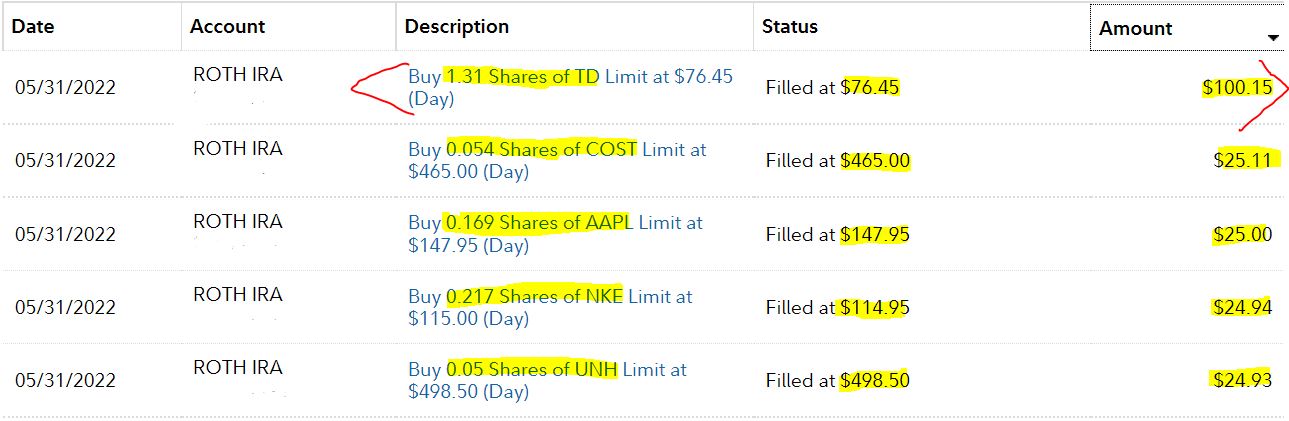Click the Status column header
Viewport: 1289px width, 421px height.
click(x=790, y=27)
